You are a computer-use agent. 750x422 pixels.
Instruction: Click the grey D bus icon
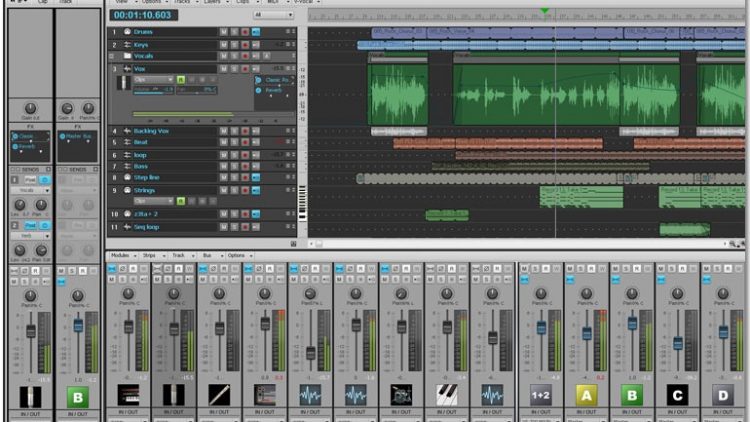723,395
